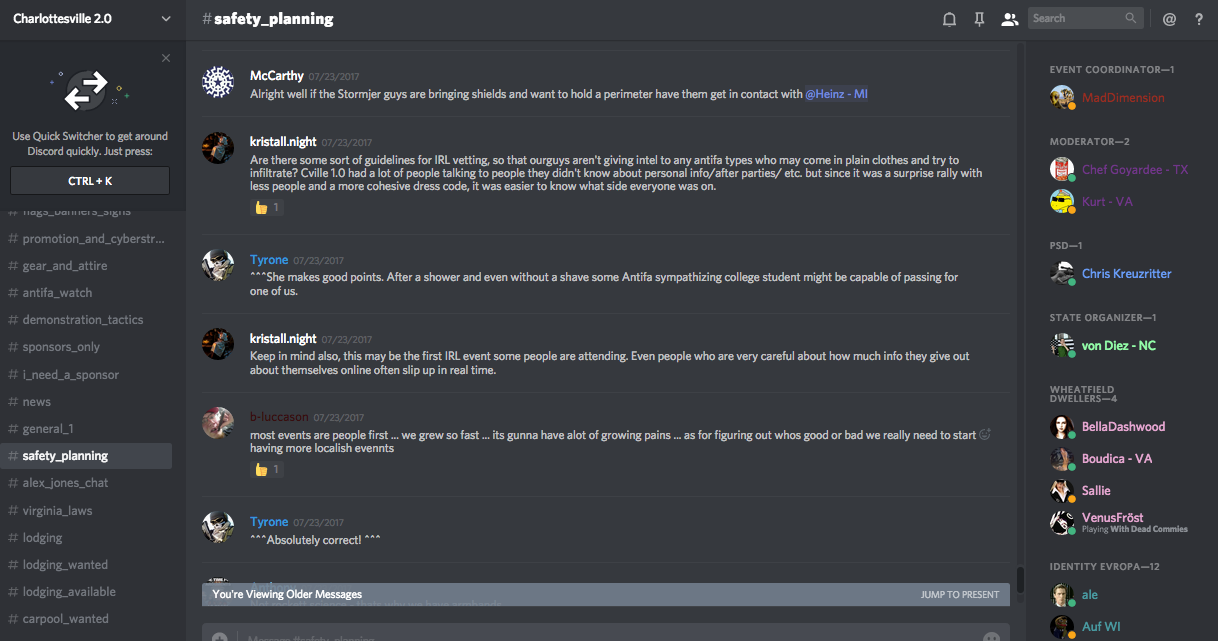The height and width of the screenshot is (641, 1218).
Task: Click the emoji picker in message box
Action: pyautogui.click(x=991, y=637)
